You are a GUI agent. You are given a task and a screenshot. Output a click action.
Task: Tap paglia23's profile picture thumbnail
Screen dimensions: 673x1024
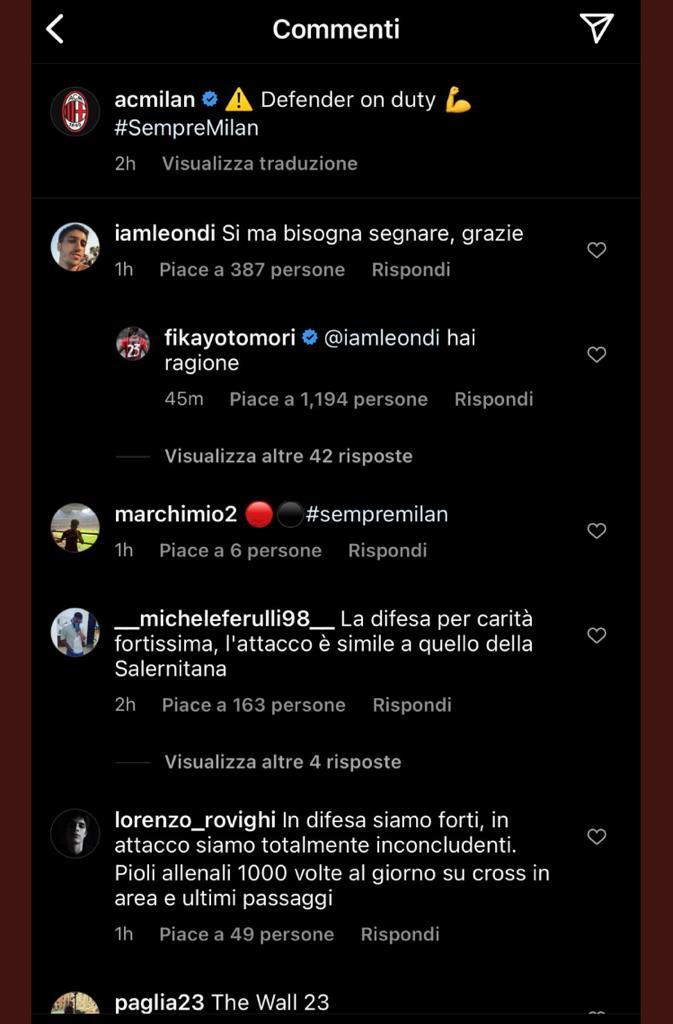[75, 1003]
